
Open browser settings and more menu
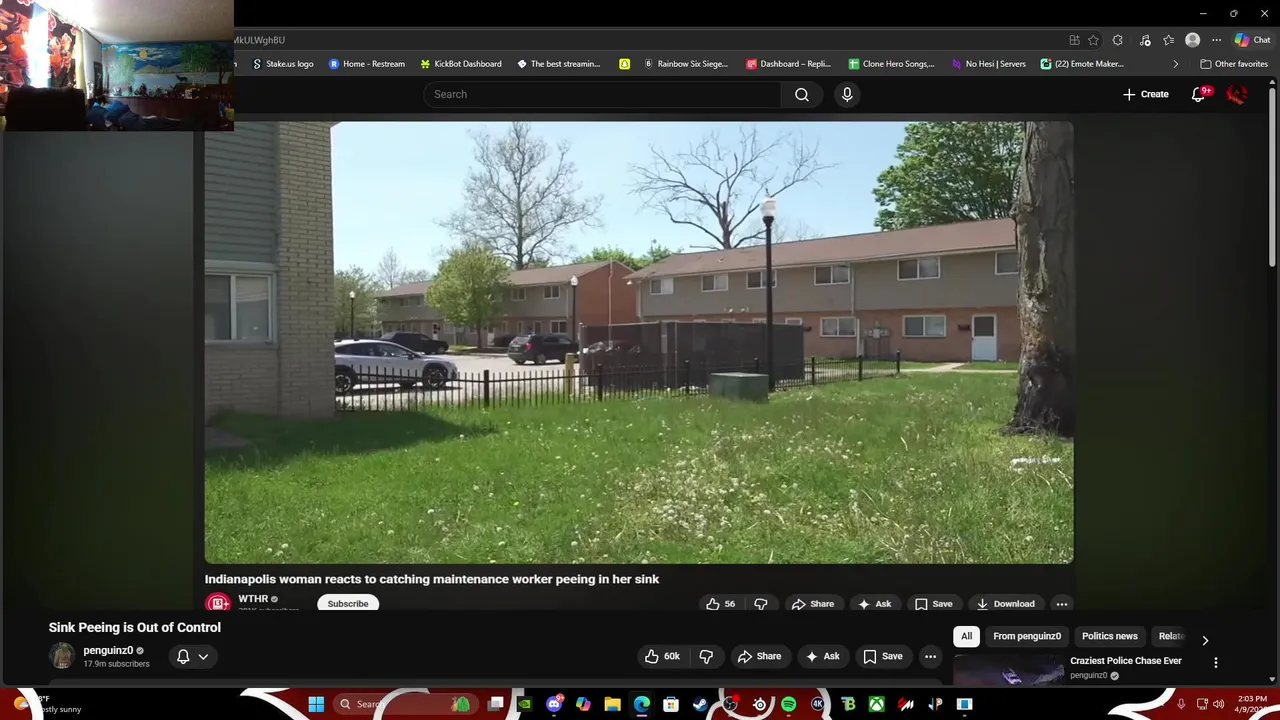coord(1216,40)
